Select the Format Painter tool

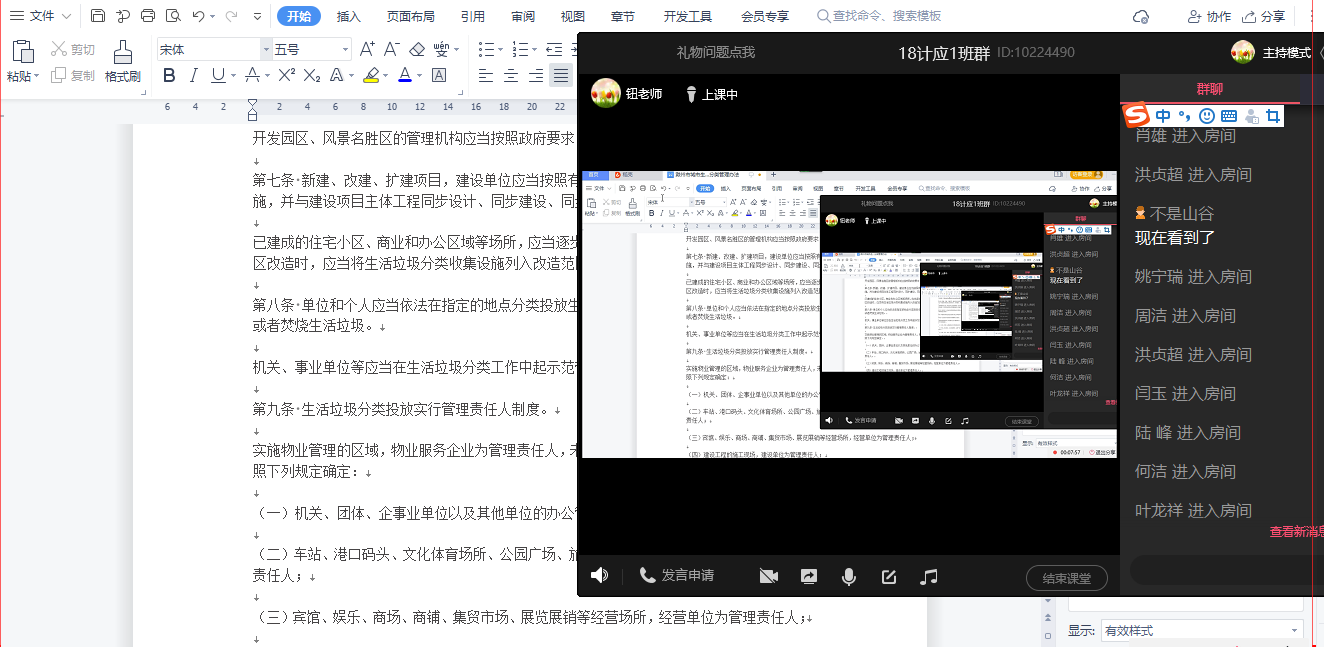click(x=122, y=62)
